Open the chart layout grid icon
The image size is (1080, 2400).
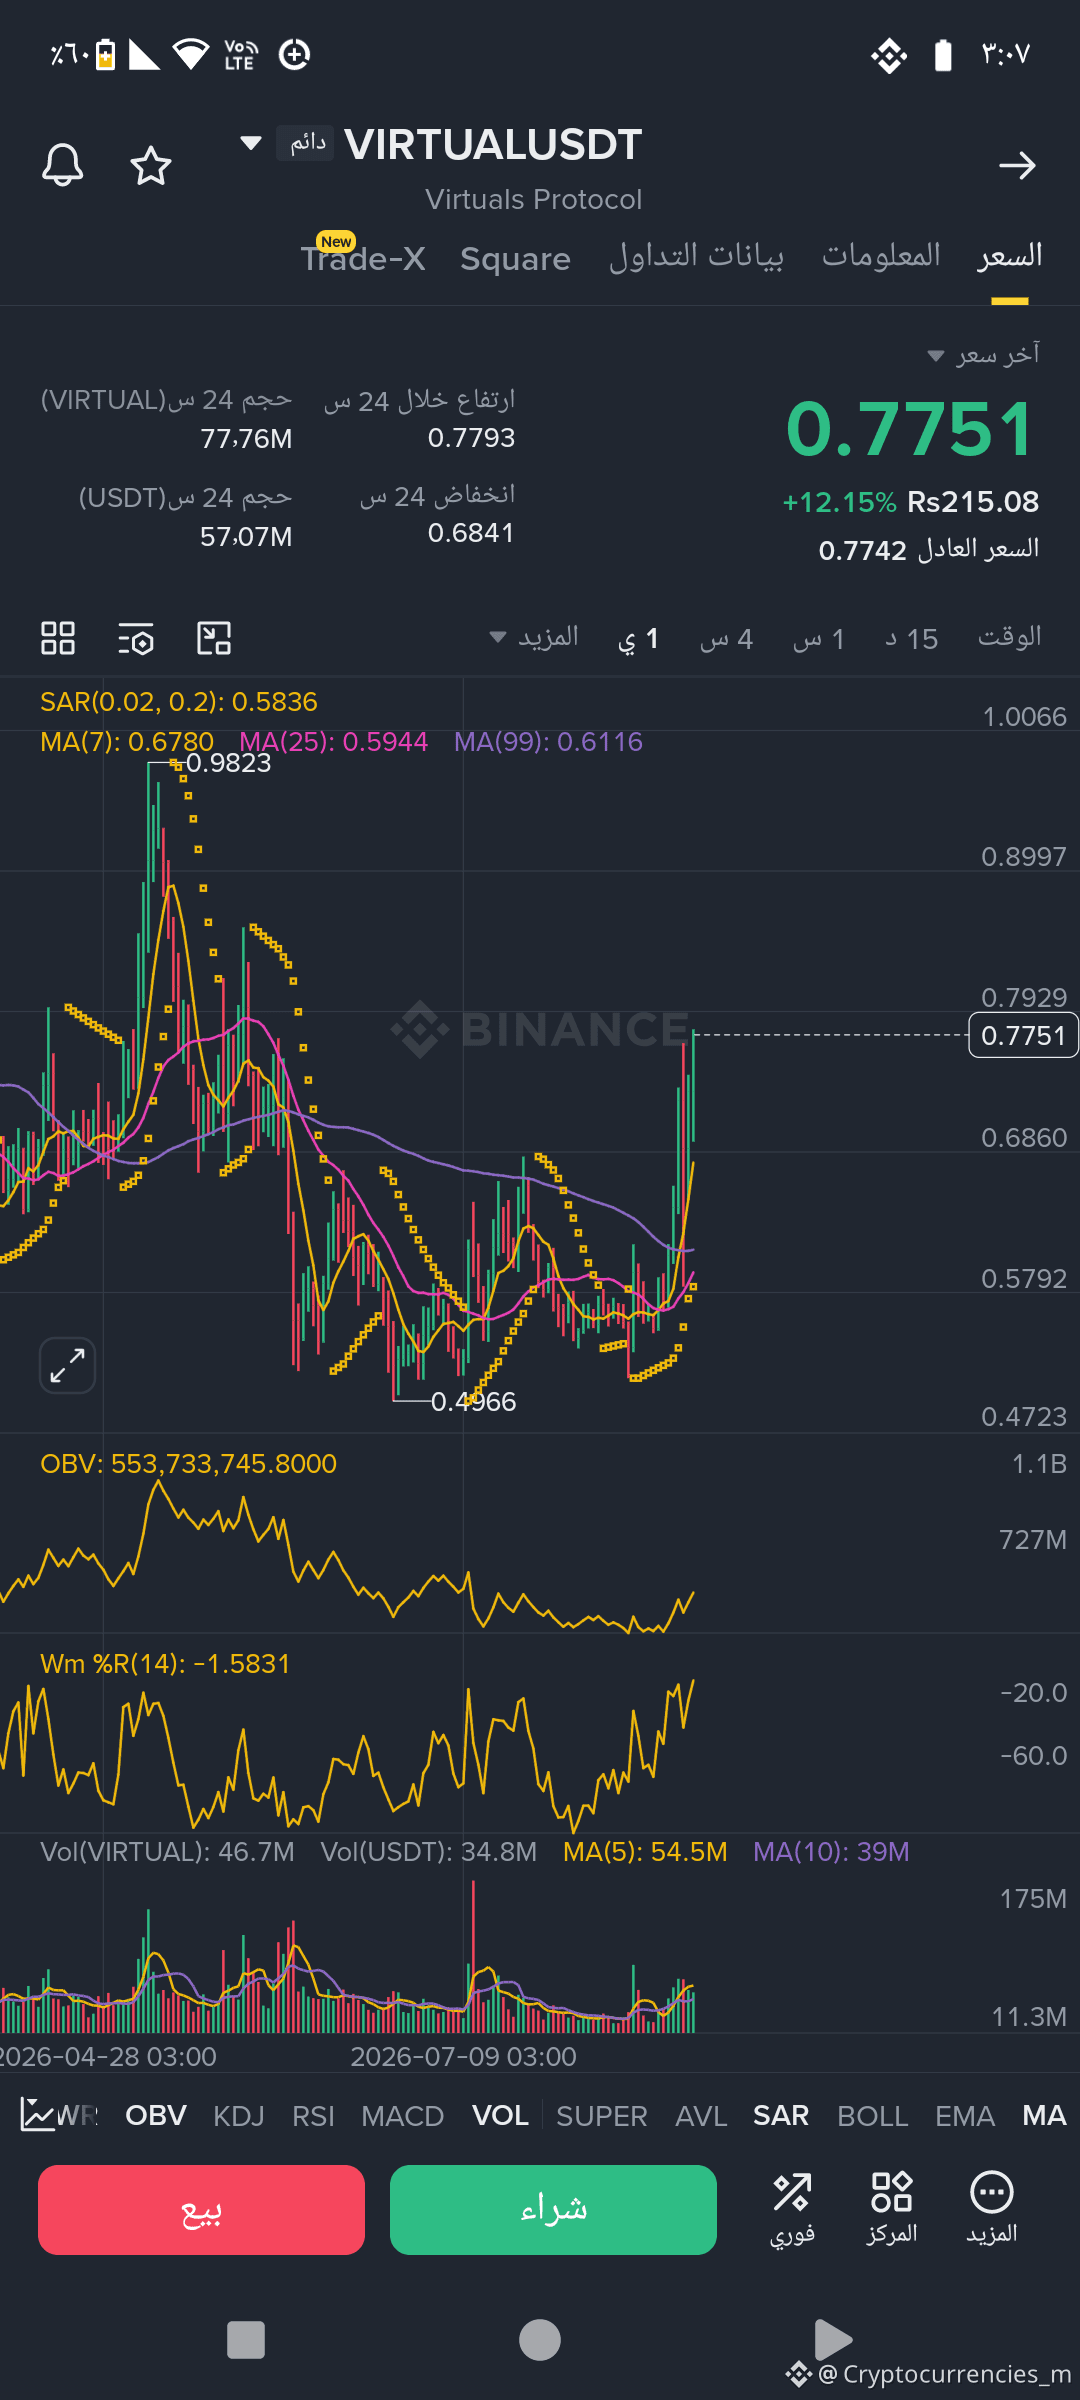point(58,638)
